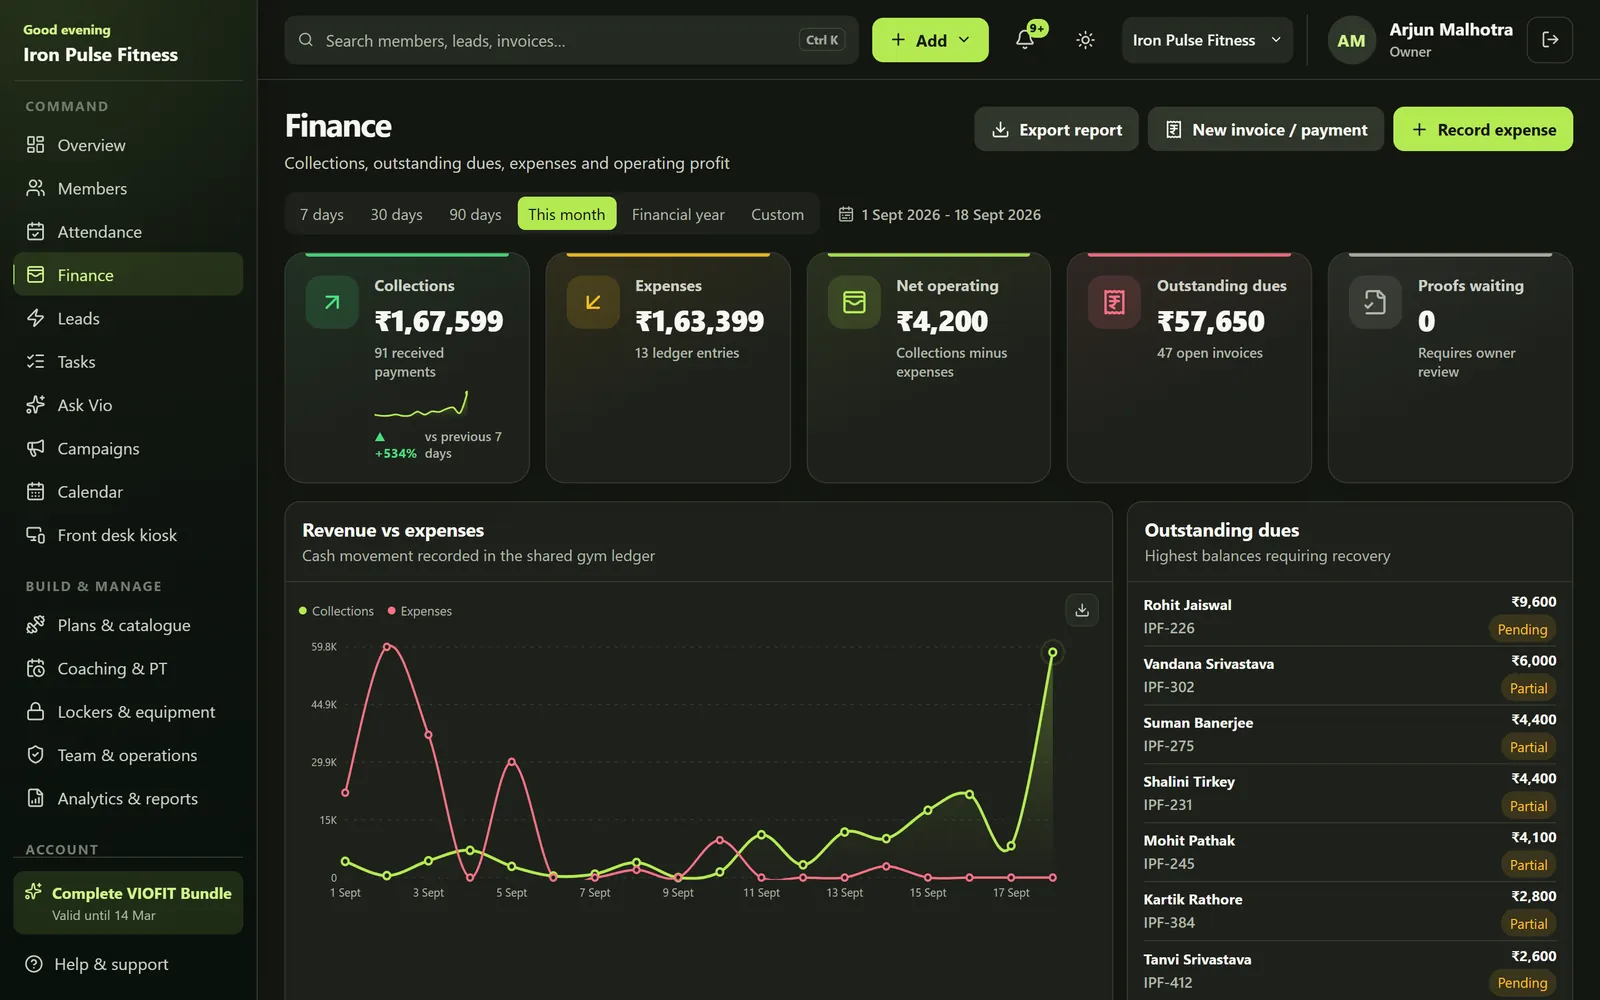Go to Members in sidebar
Image resolution: width=1600 pixels, height=1000 pixels.
(x=128, y=188)
